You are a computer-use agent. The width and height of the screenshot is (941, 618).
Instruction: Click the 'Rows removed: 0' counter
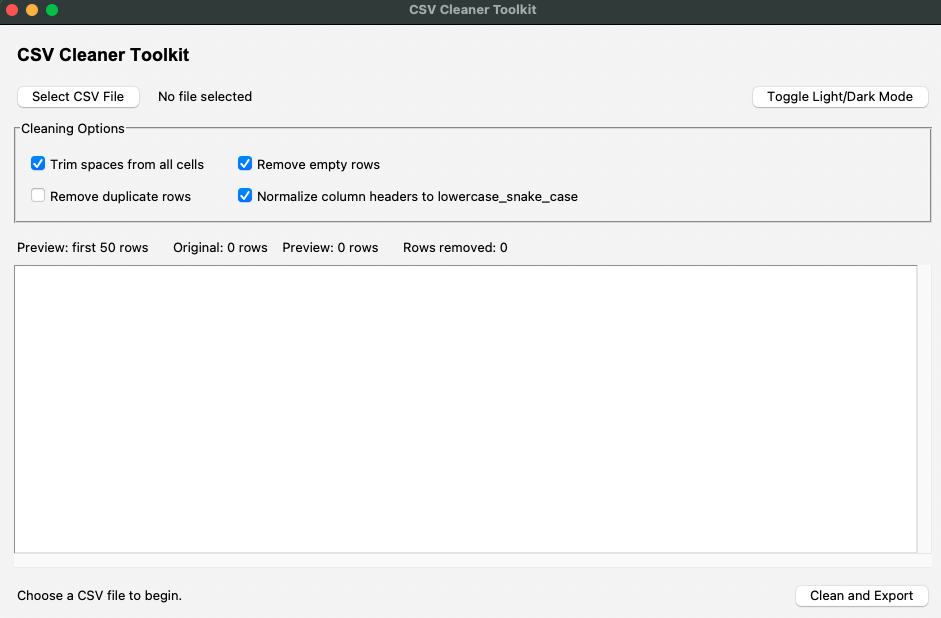point(455,248)
